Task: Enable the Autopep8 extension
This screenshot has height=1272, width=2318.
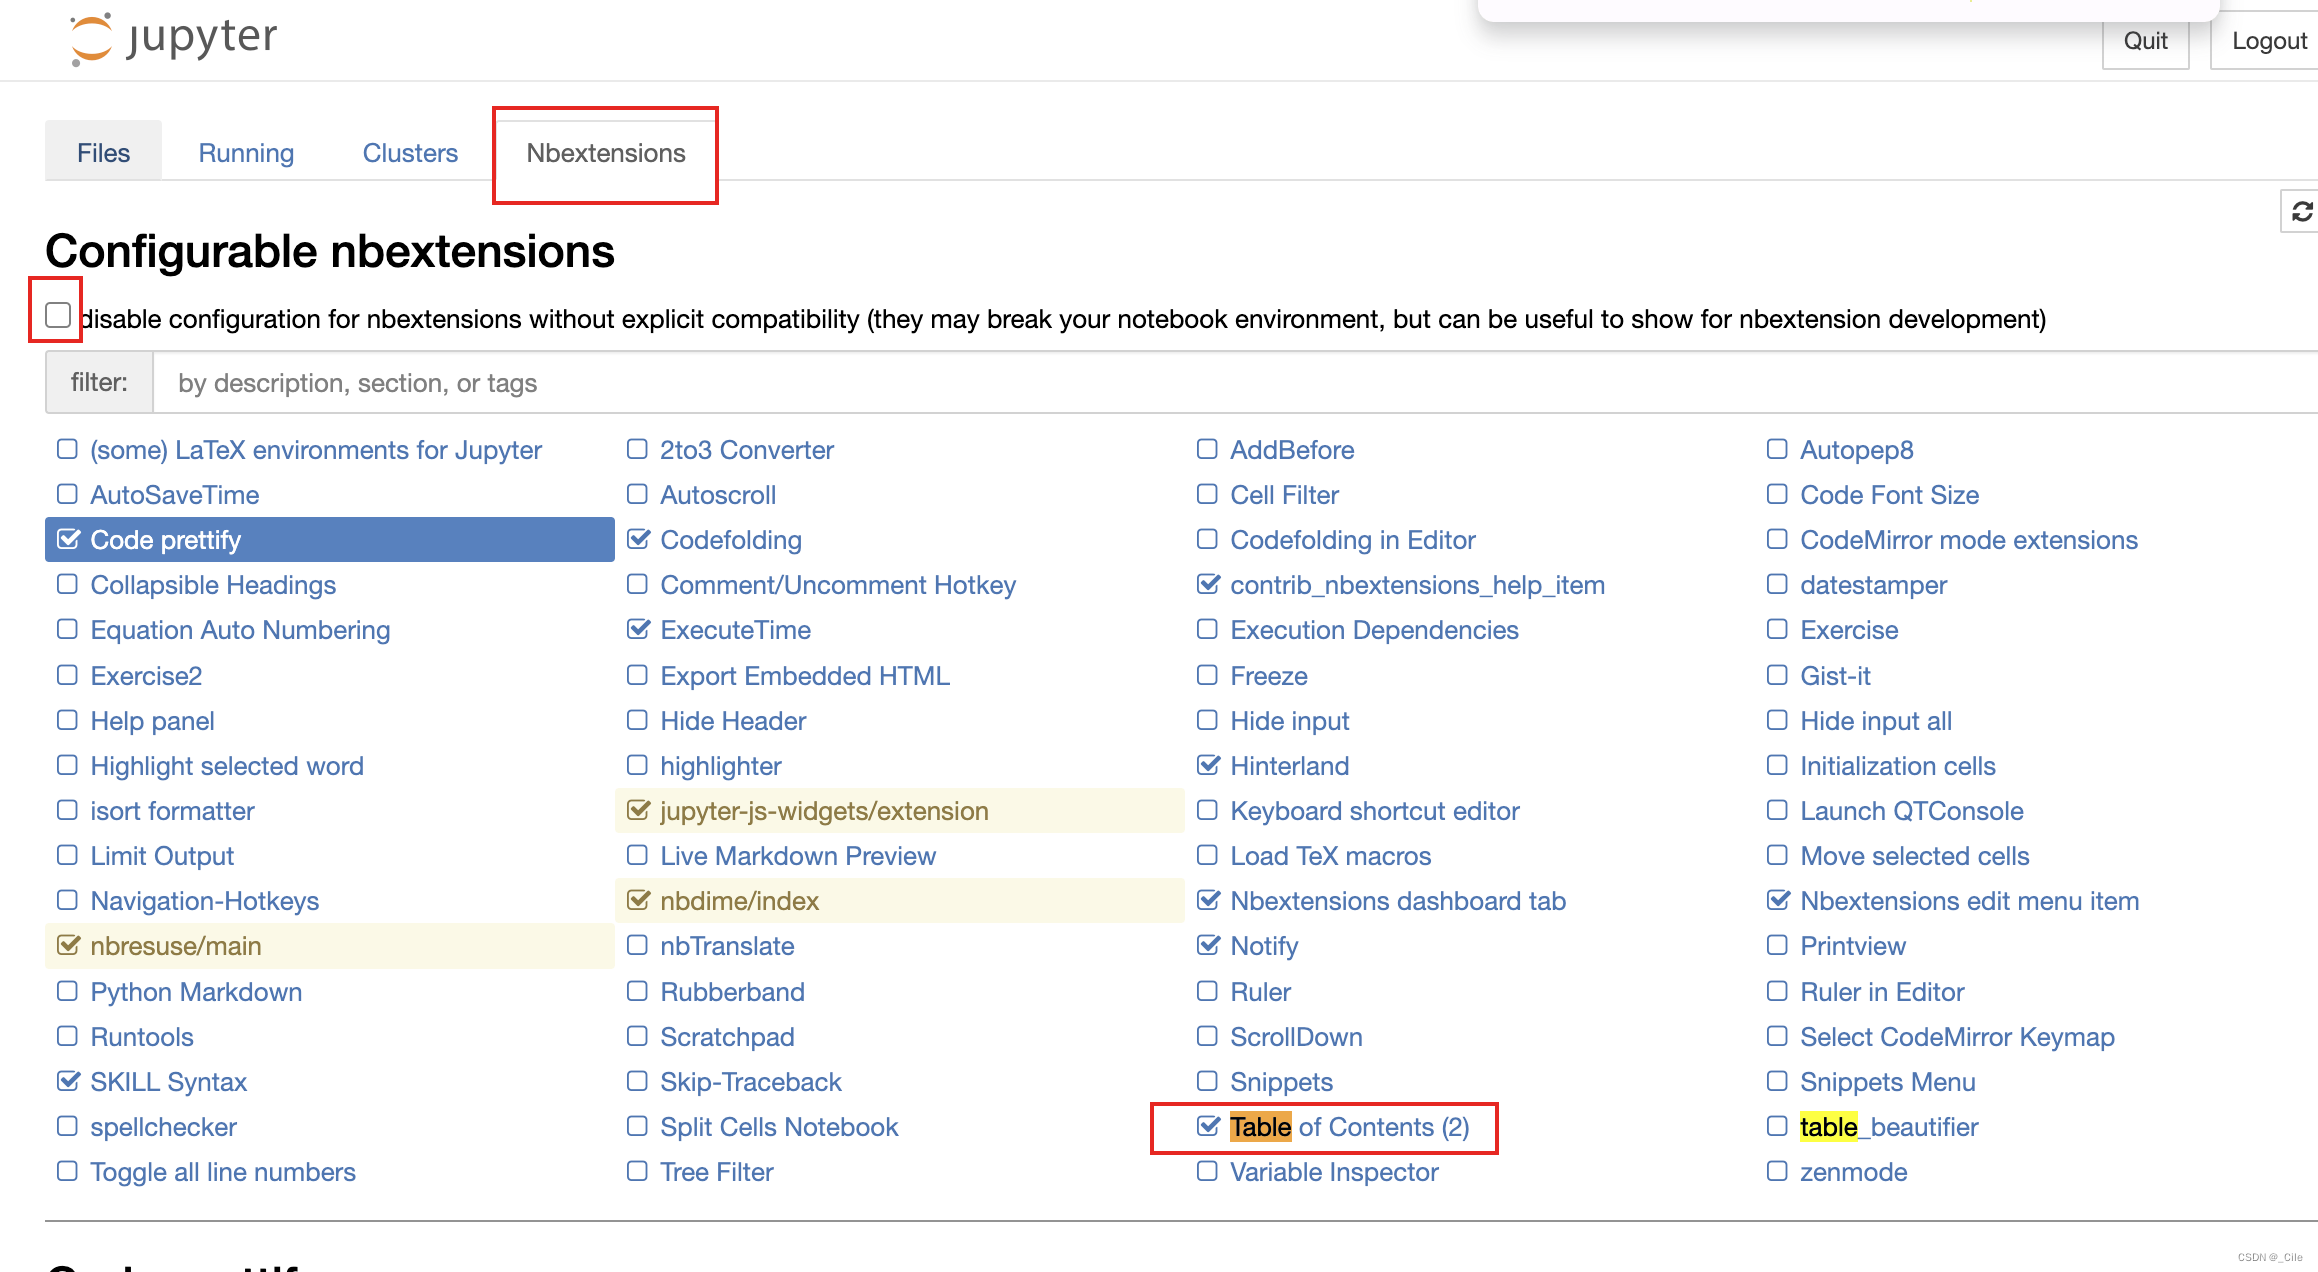Action: (1776, 449)
